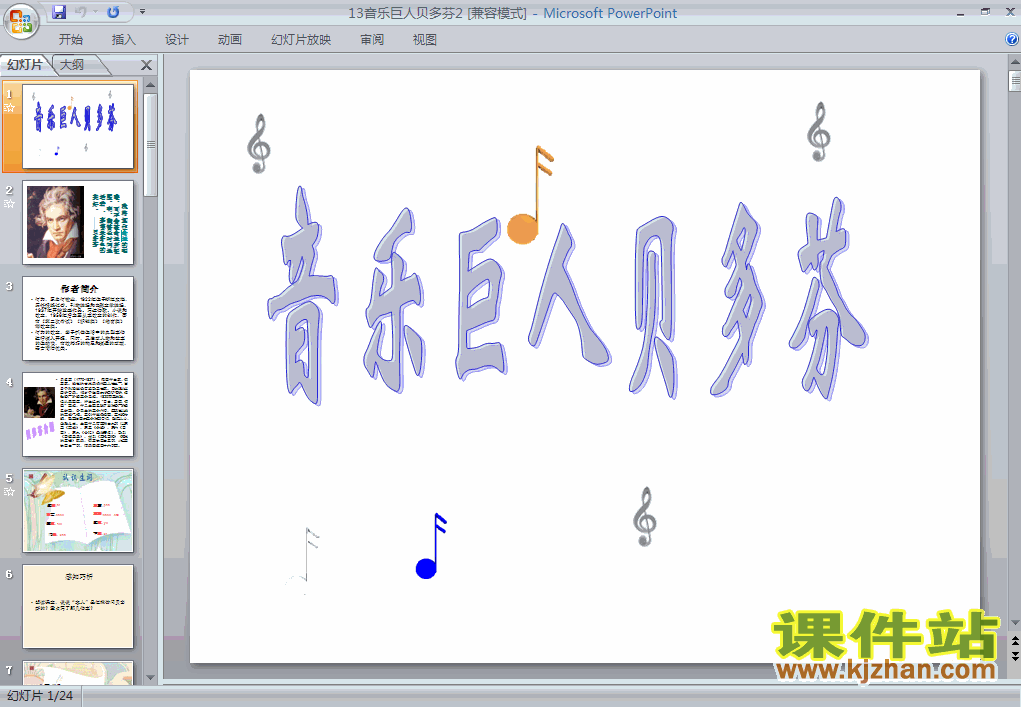
Task: Switch to the 插入 ribbon tab
Action: 124,40
